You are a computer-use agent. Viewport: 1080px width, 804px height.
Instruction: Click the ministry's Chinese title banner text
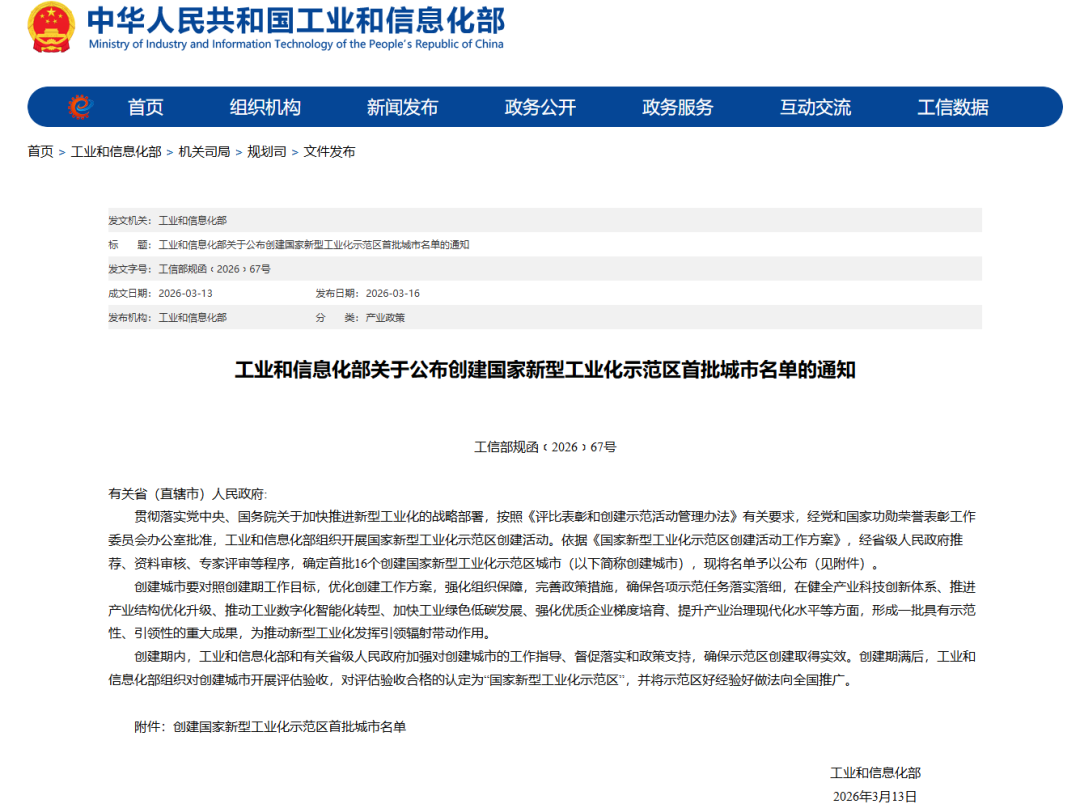(296, 20)
